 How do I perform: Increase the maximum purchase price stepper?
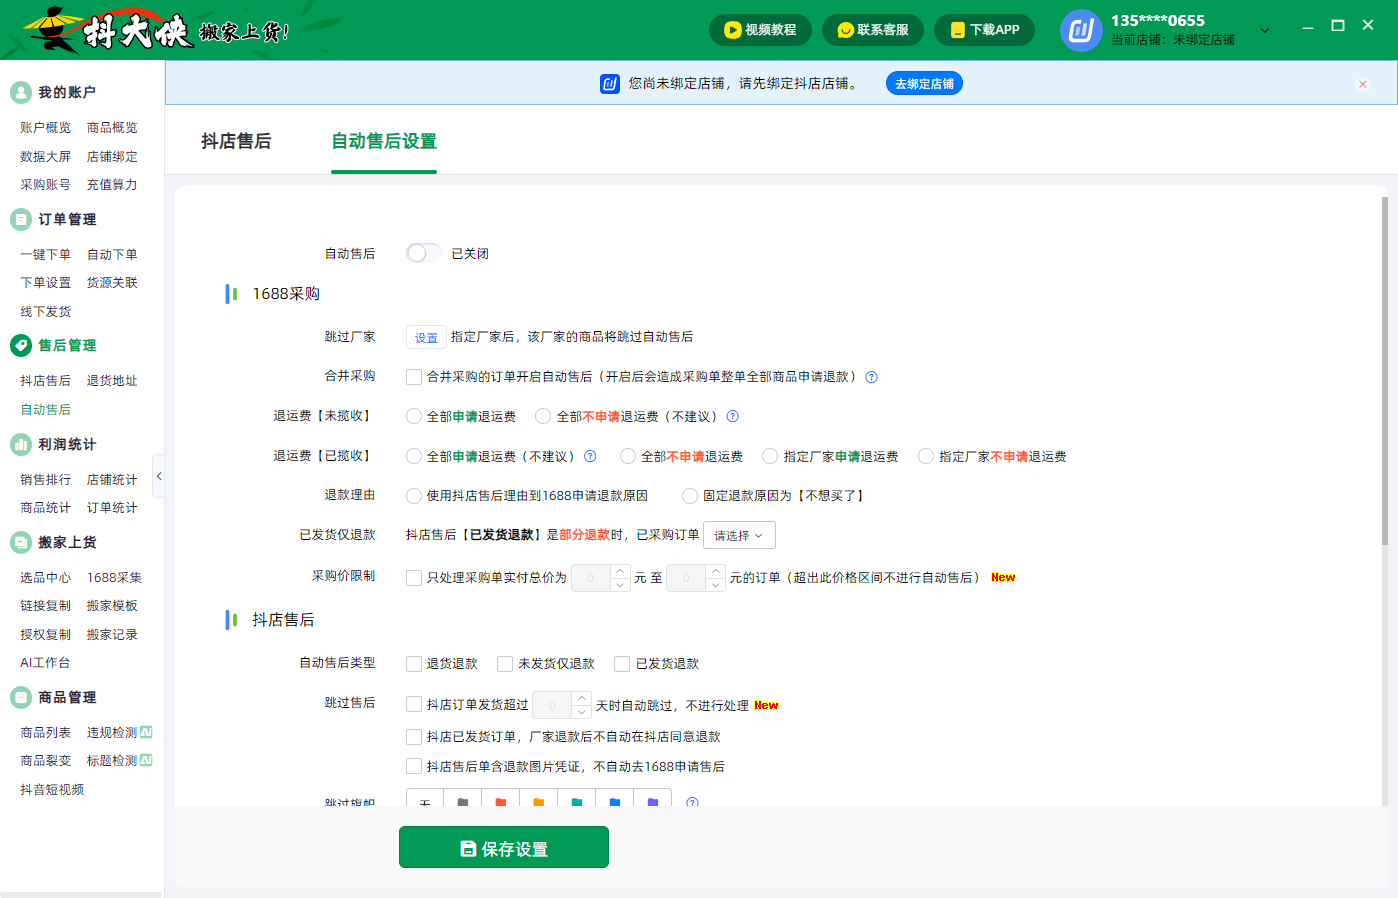(x=715, y=571)
